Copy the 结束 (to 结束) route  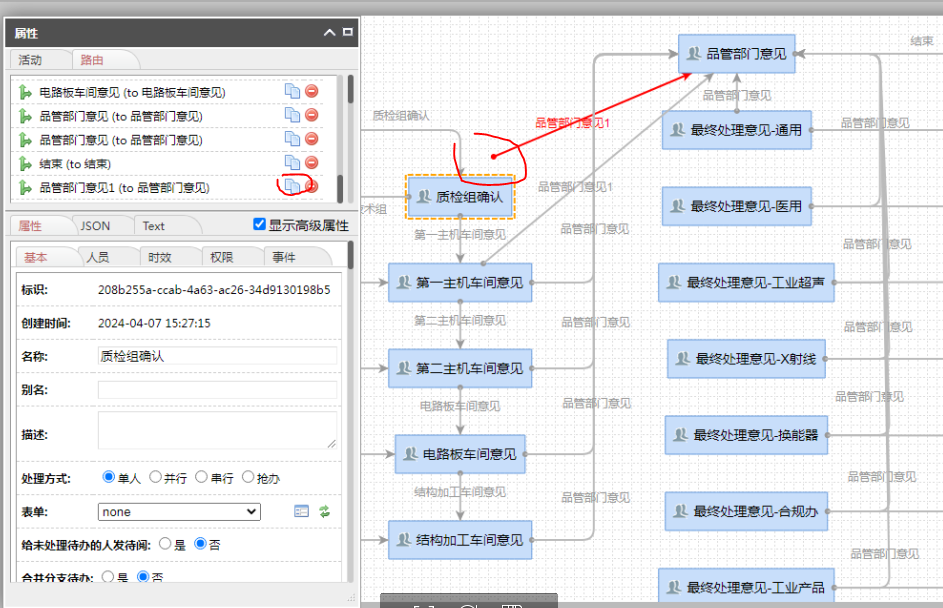292,162
